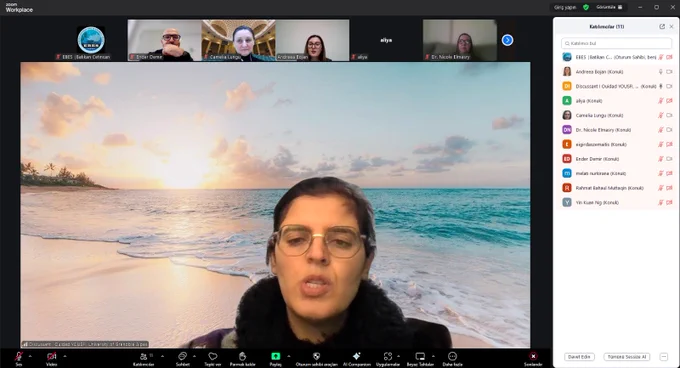The height and width of the screenshot is (368, 680).
Task: Click the Davet Edin invite button
Action: coord(579,357)
